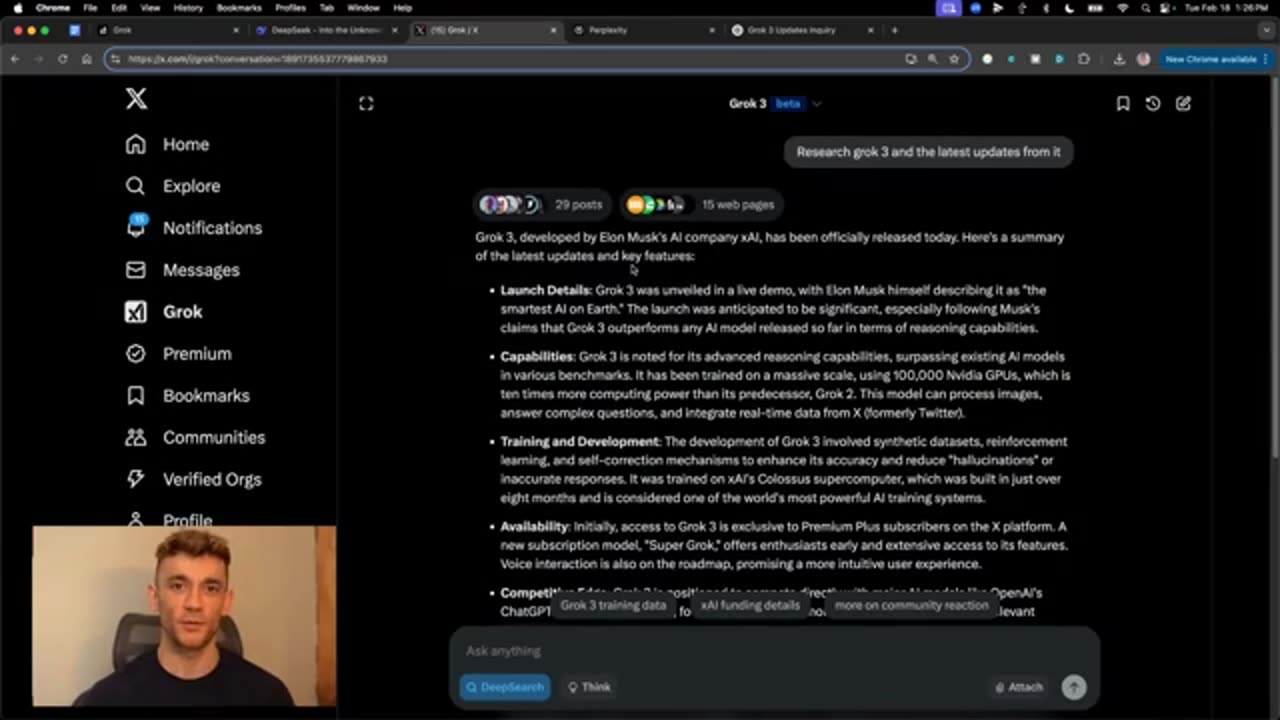Click the menu bar date and time

[x=1228, y=7]
